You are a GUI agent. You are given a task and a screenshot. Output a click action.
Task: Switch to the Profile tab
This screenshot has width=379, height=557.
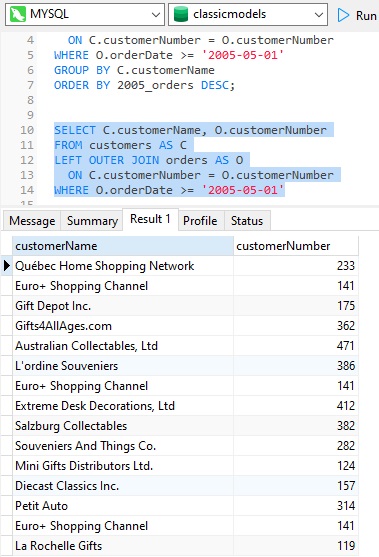[x=200, y=221]
